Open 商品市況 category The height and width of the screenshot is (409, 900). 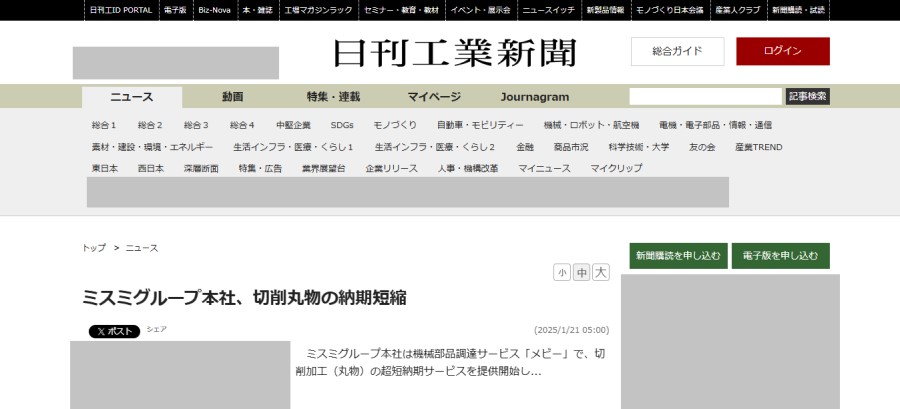tap(571, 147)
